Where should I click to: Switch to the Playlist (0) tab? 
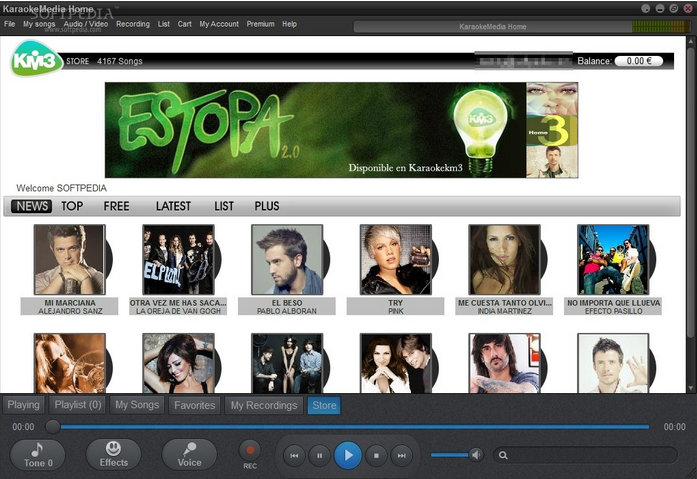[78, 405]
